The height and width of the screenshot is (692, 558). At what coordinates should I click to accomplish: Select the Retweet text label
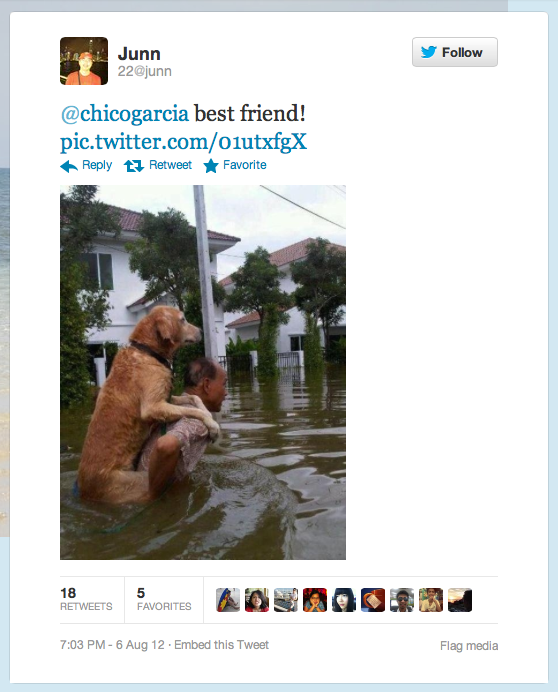[170, 165]
